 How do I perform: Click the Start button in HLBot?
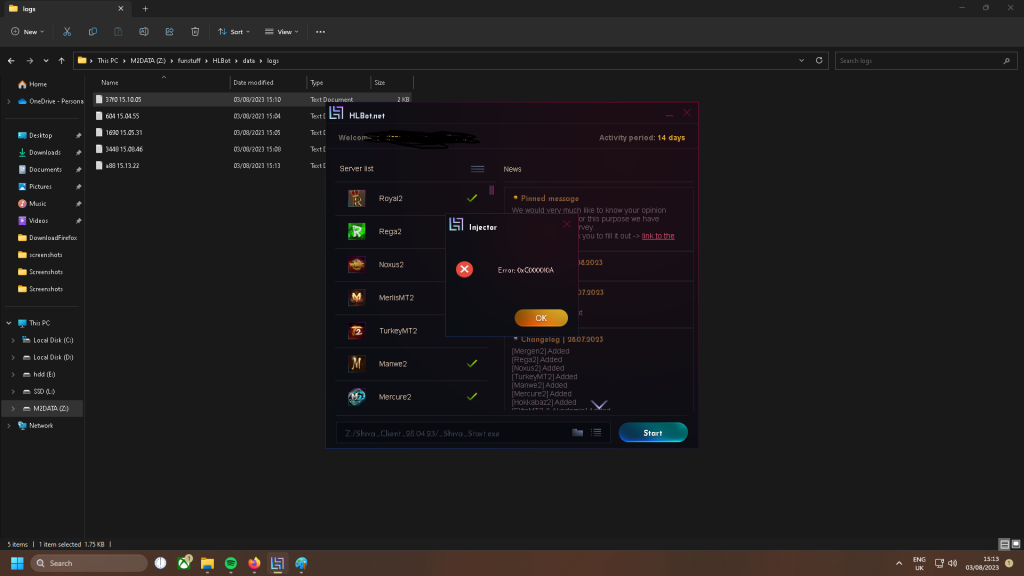tap(652, 433)
